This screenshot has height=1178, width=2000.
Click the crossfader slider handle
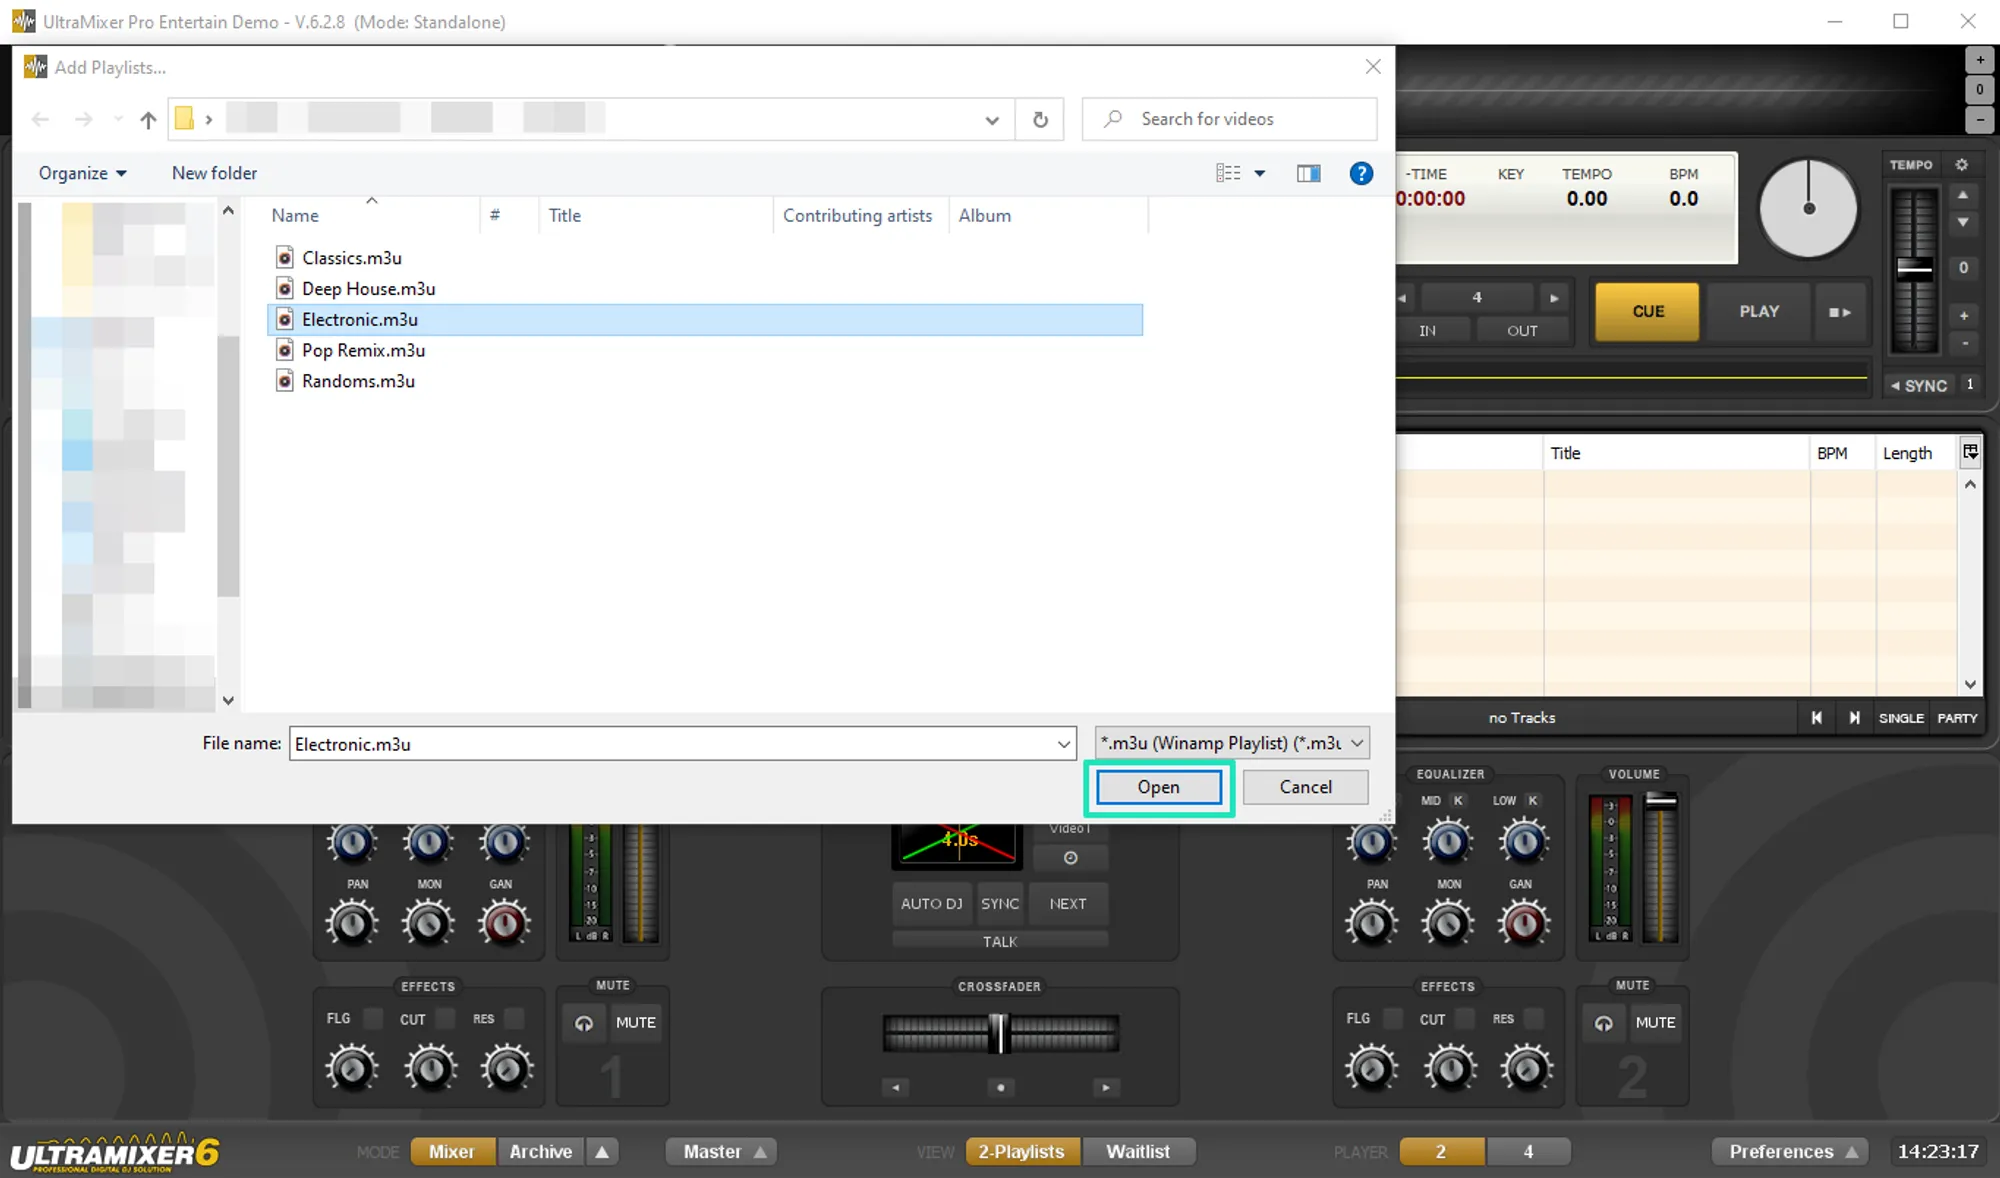pyautogui.click(x=999, y=1033)
